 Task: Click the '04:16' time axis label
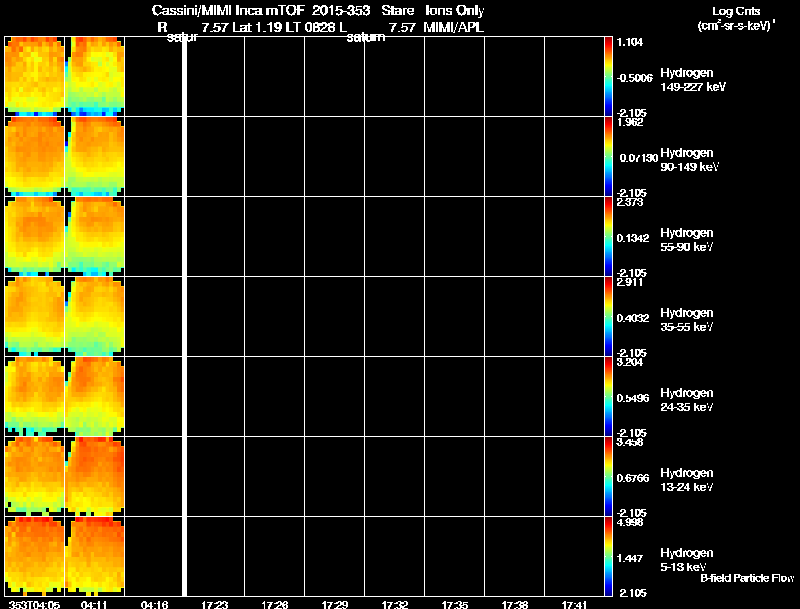154,604
